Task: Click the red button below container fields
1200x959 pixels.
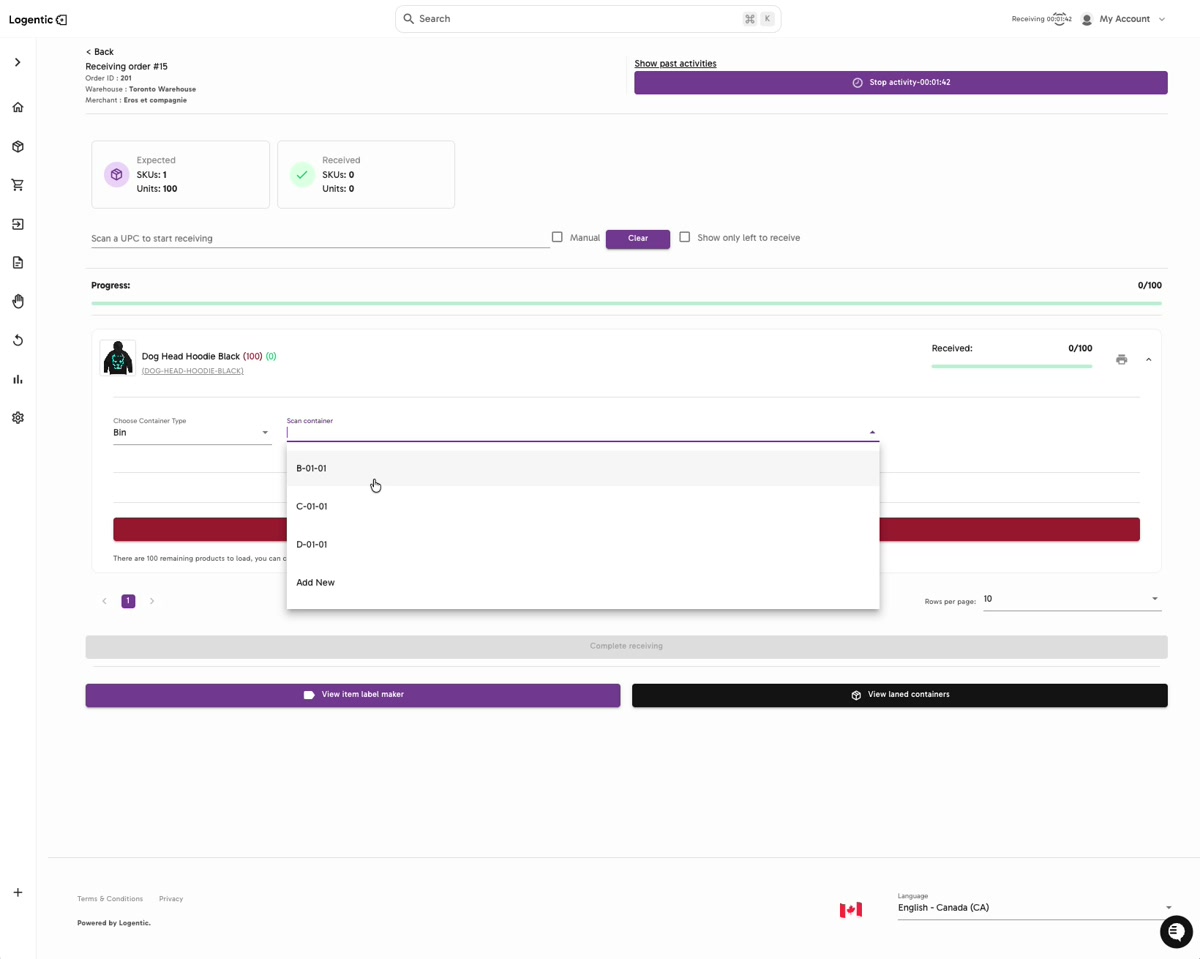Action: 626,529
